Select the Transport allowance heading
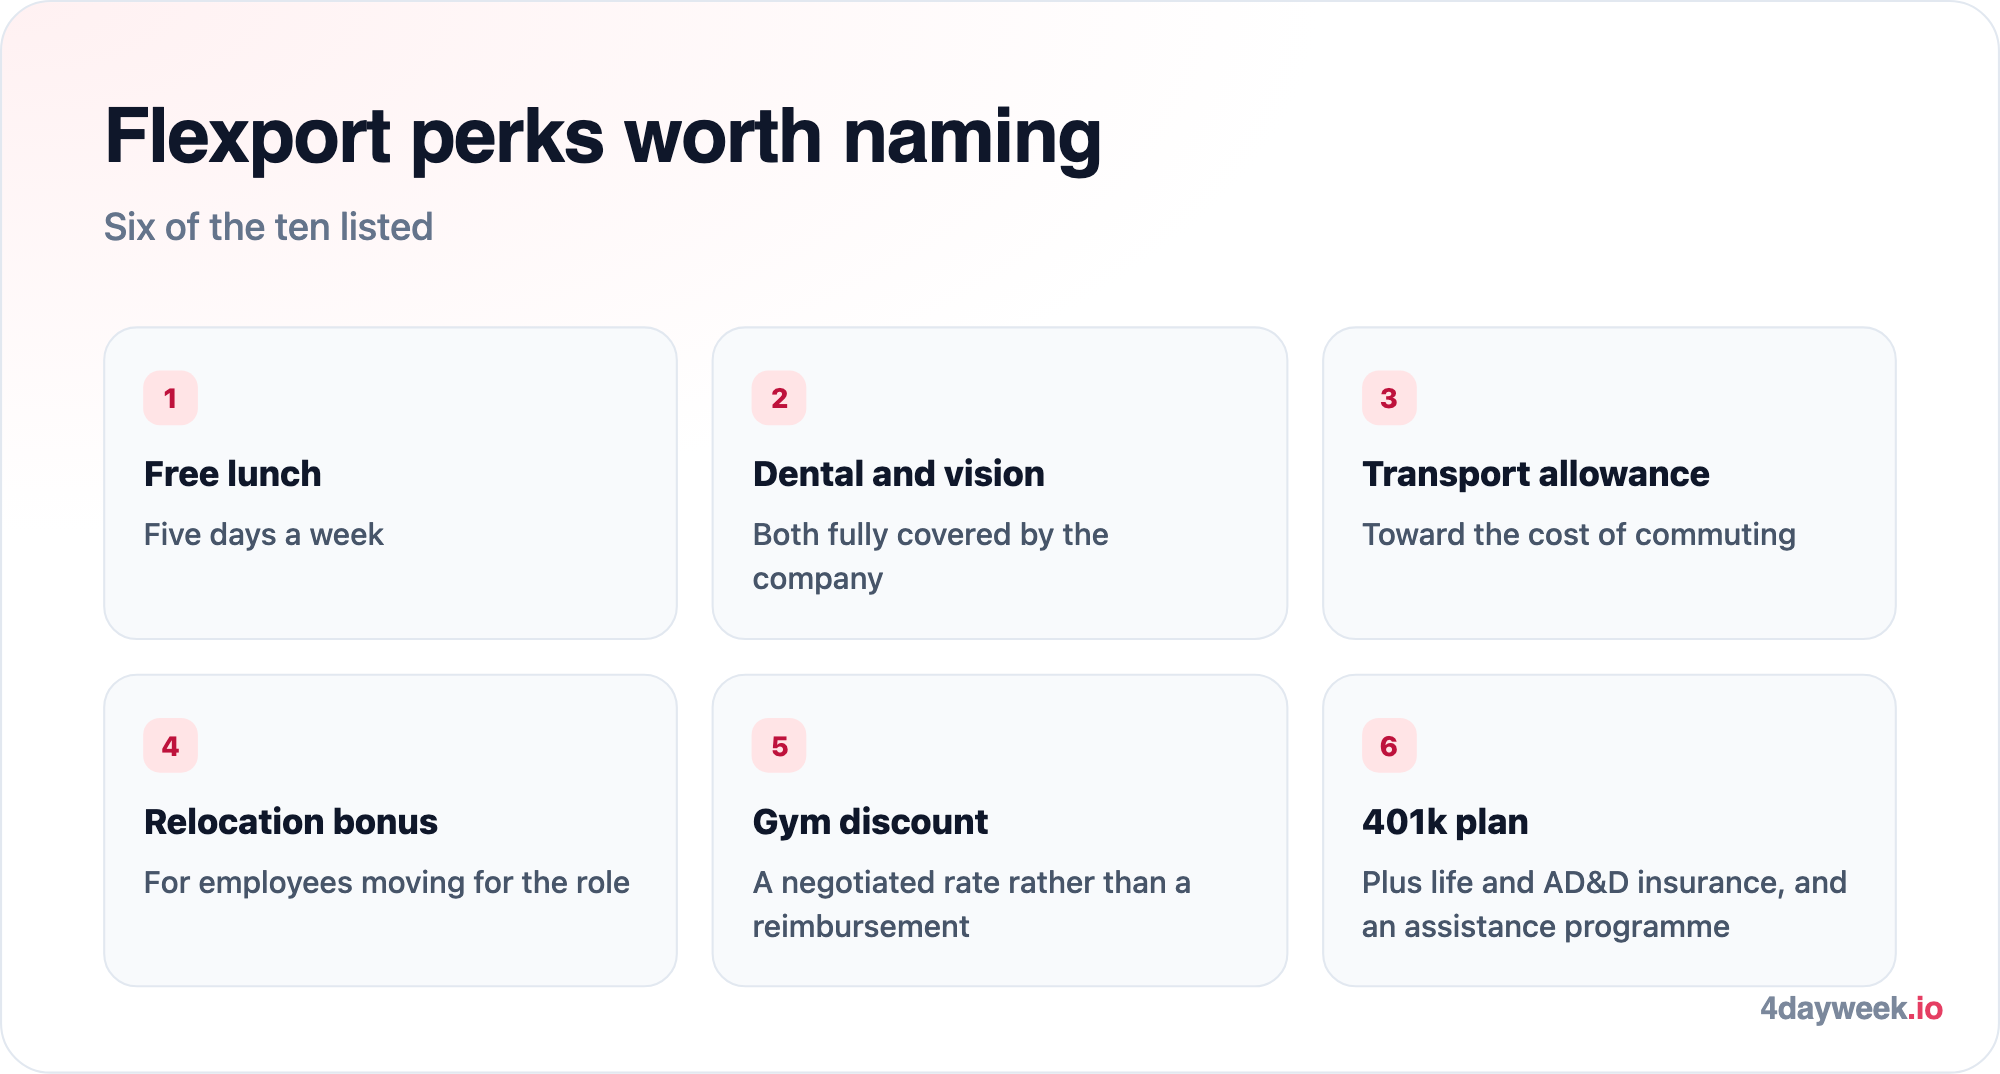This screenshot has width=2000, height=1074. (1536, 474)
